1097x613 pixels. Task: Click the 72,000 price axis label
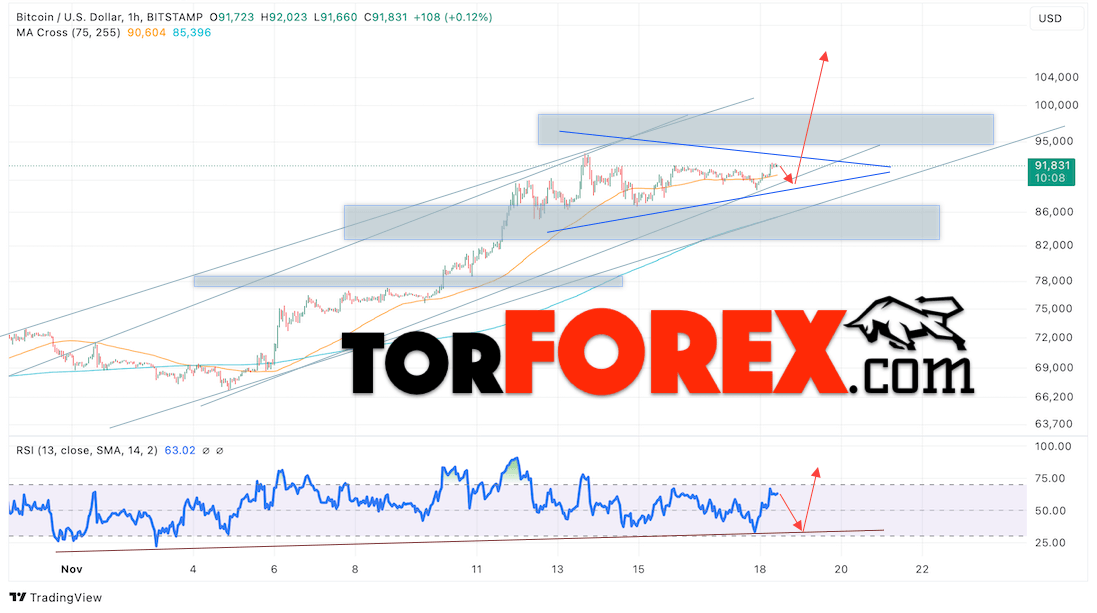[x=1054, y=337]
